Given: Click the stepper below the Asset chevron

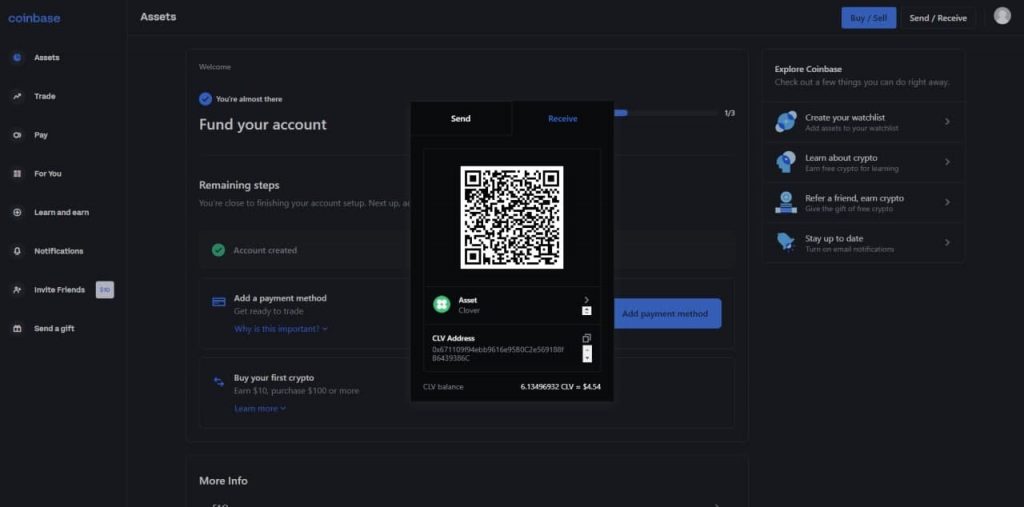Looking at the screenshot, I should pos(586,311).
